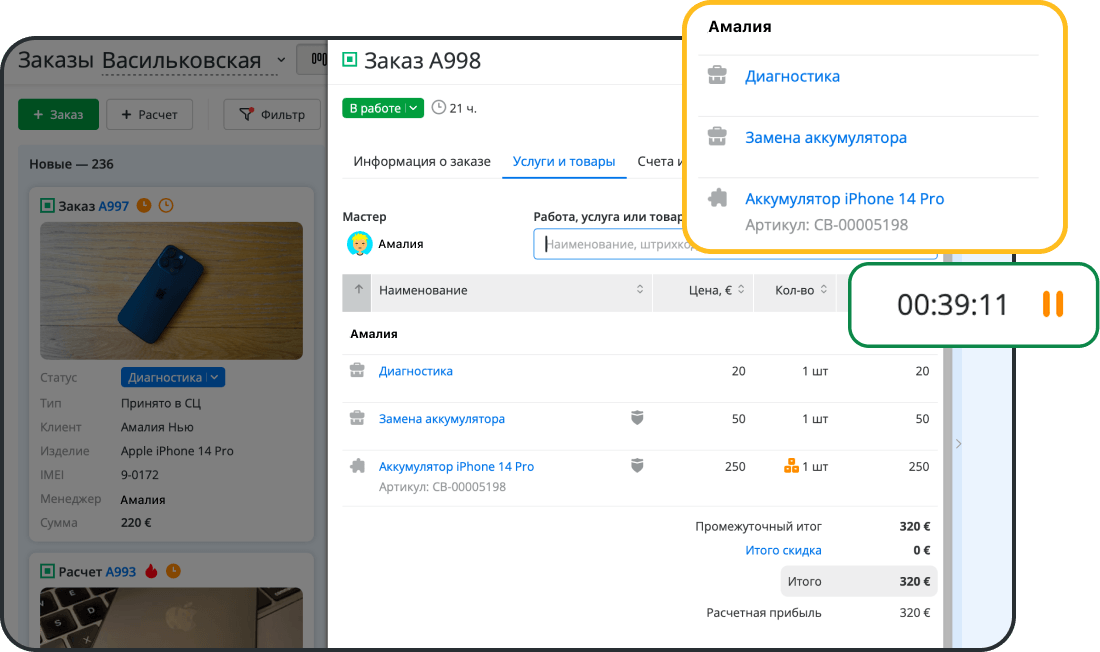Click the green + Заказ button
1100x652 pixels.
[58, 115]
